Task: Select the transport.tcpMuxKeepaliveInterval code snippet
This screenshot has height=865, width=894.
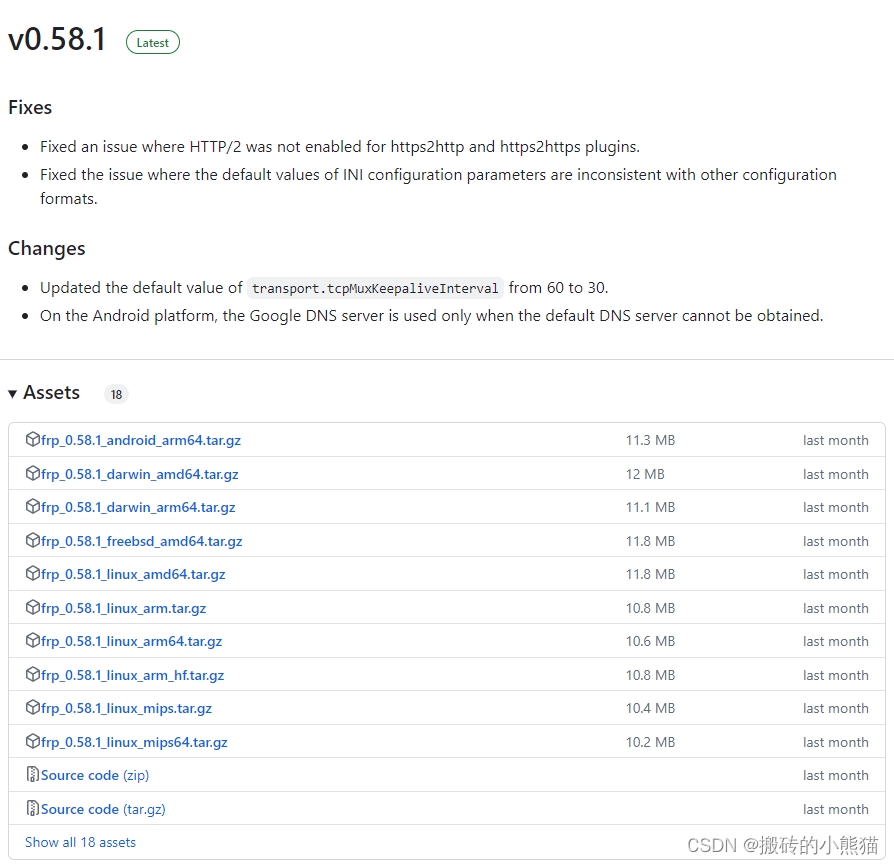Action: tap(375, 288)
